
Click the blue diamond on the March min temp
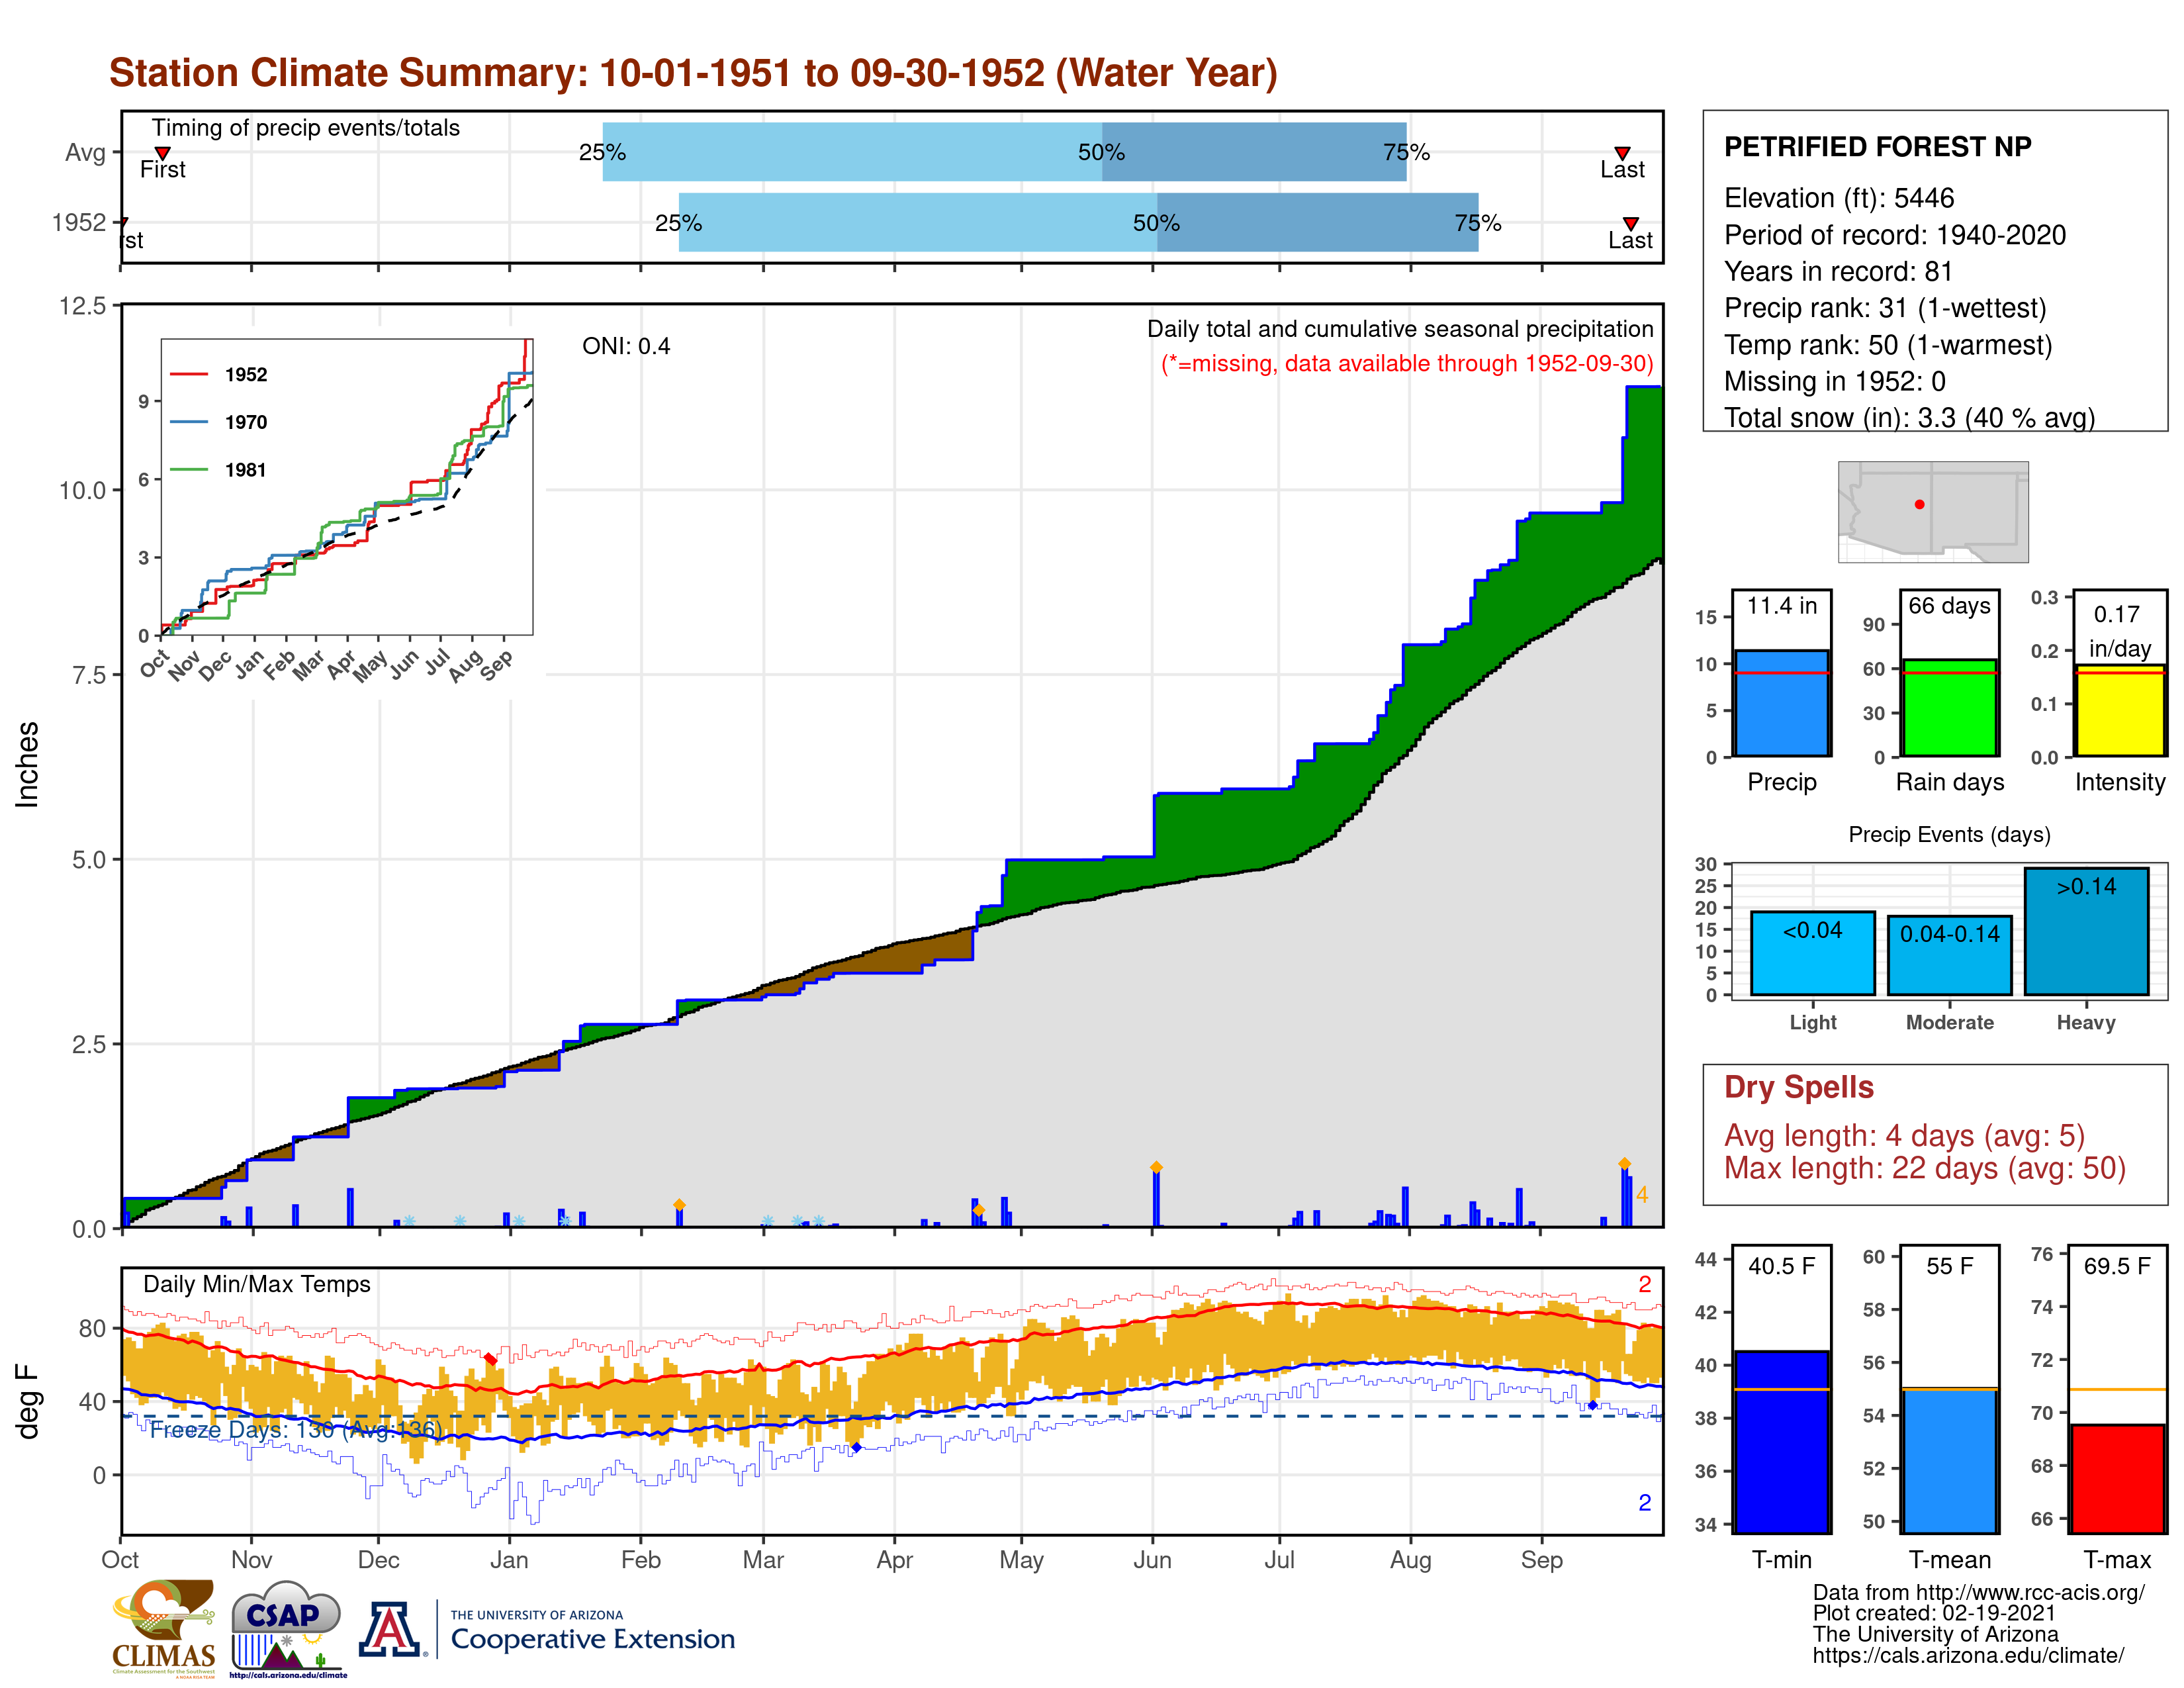click(856, 1447)
